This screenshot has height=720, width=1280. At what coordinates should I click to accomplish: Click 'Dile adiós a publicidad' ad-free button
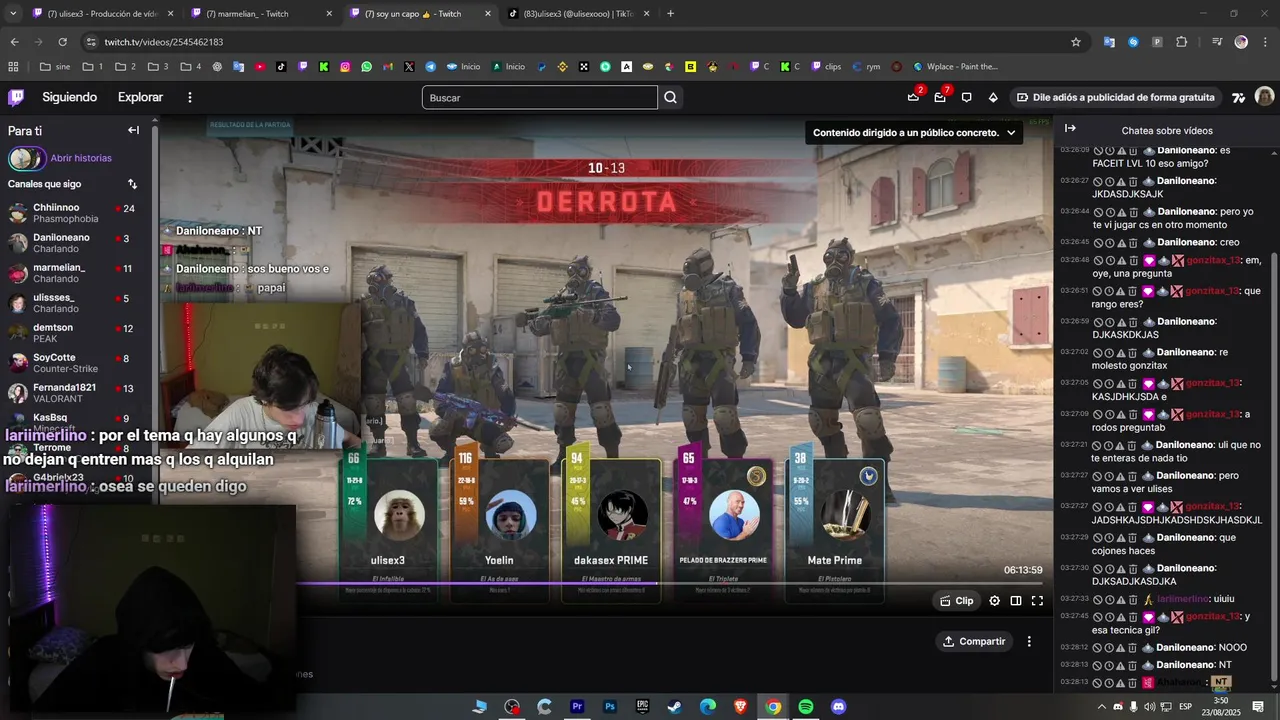click(x=1115, y=97)
